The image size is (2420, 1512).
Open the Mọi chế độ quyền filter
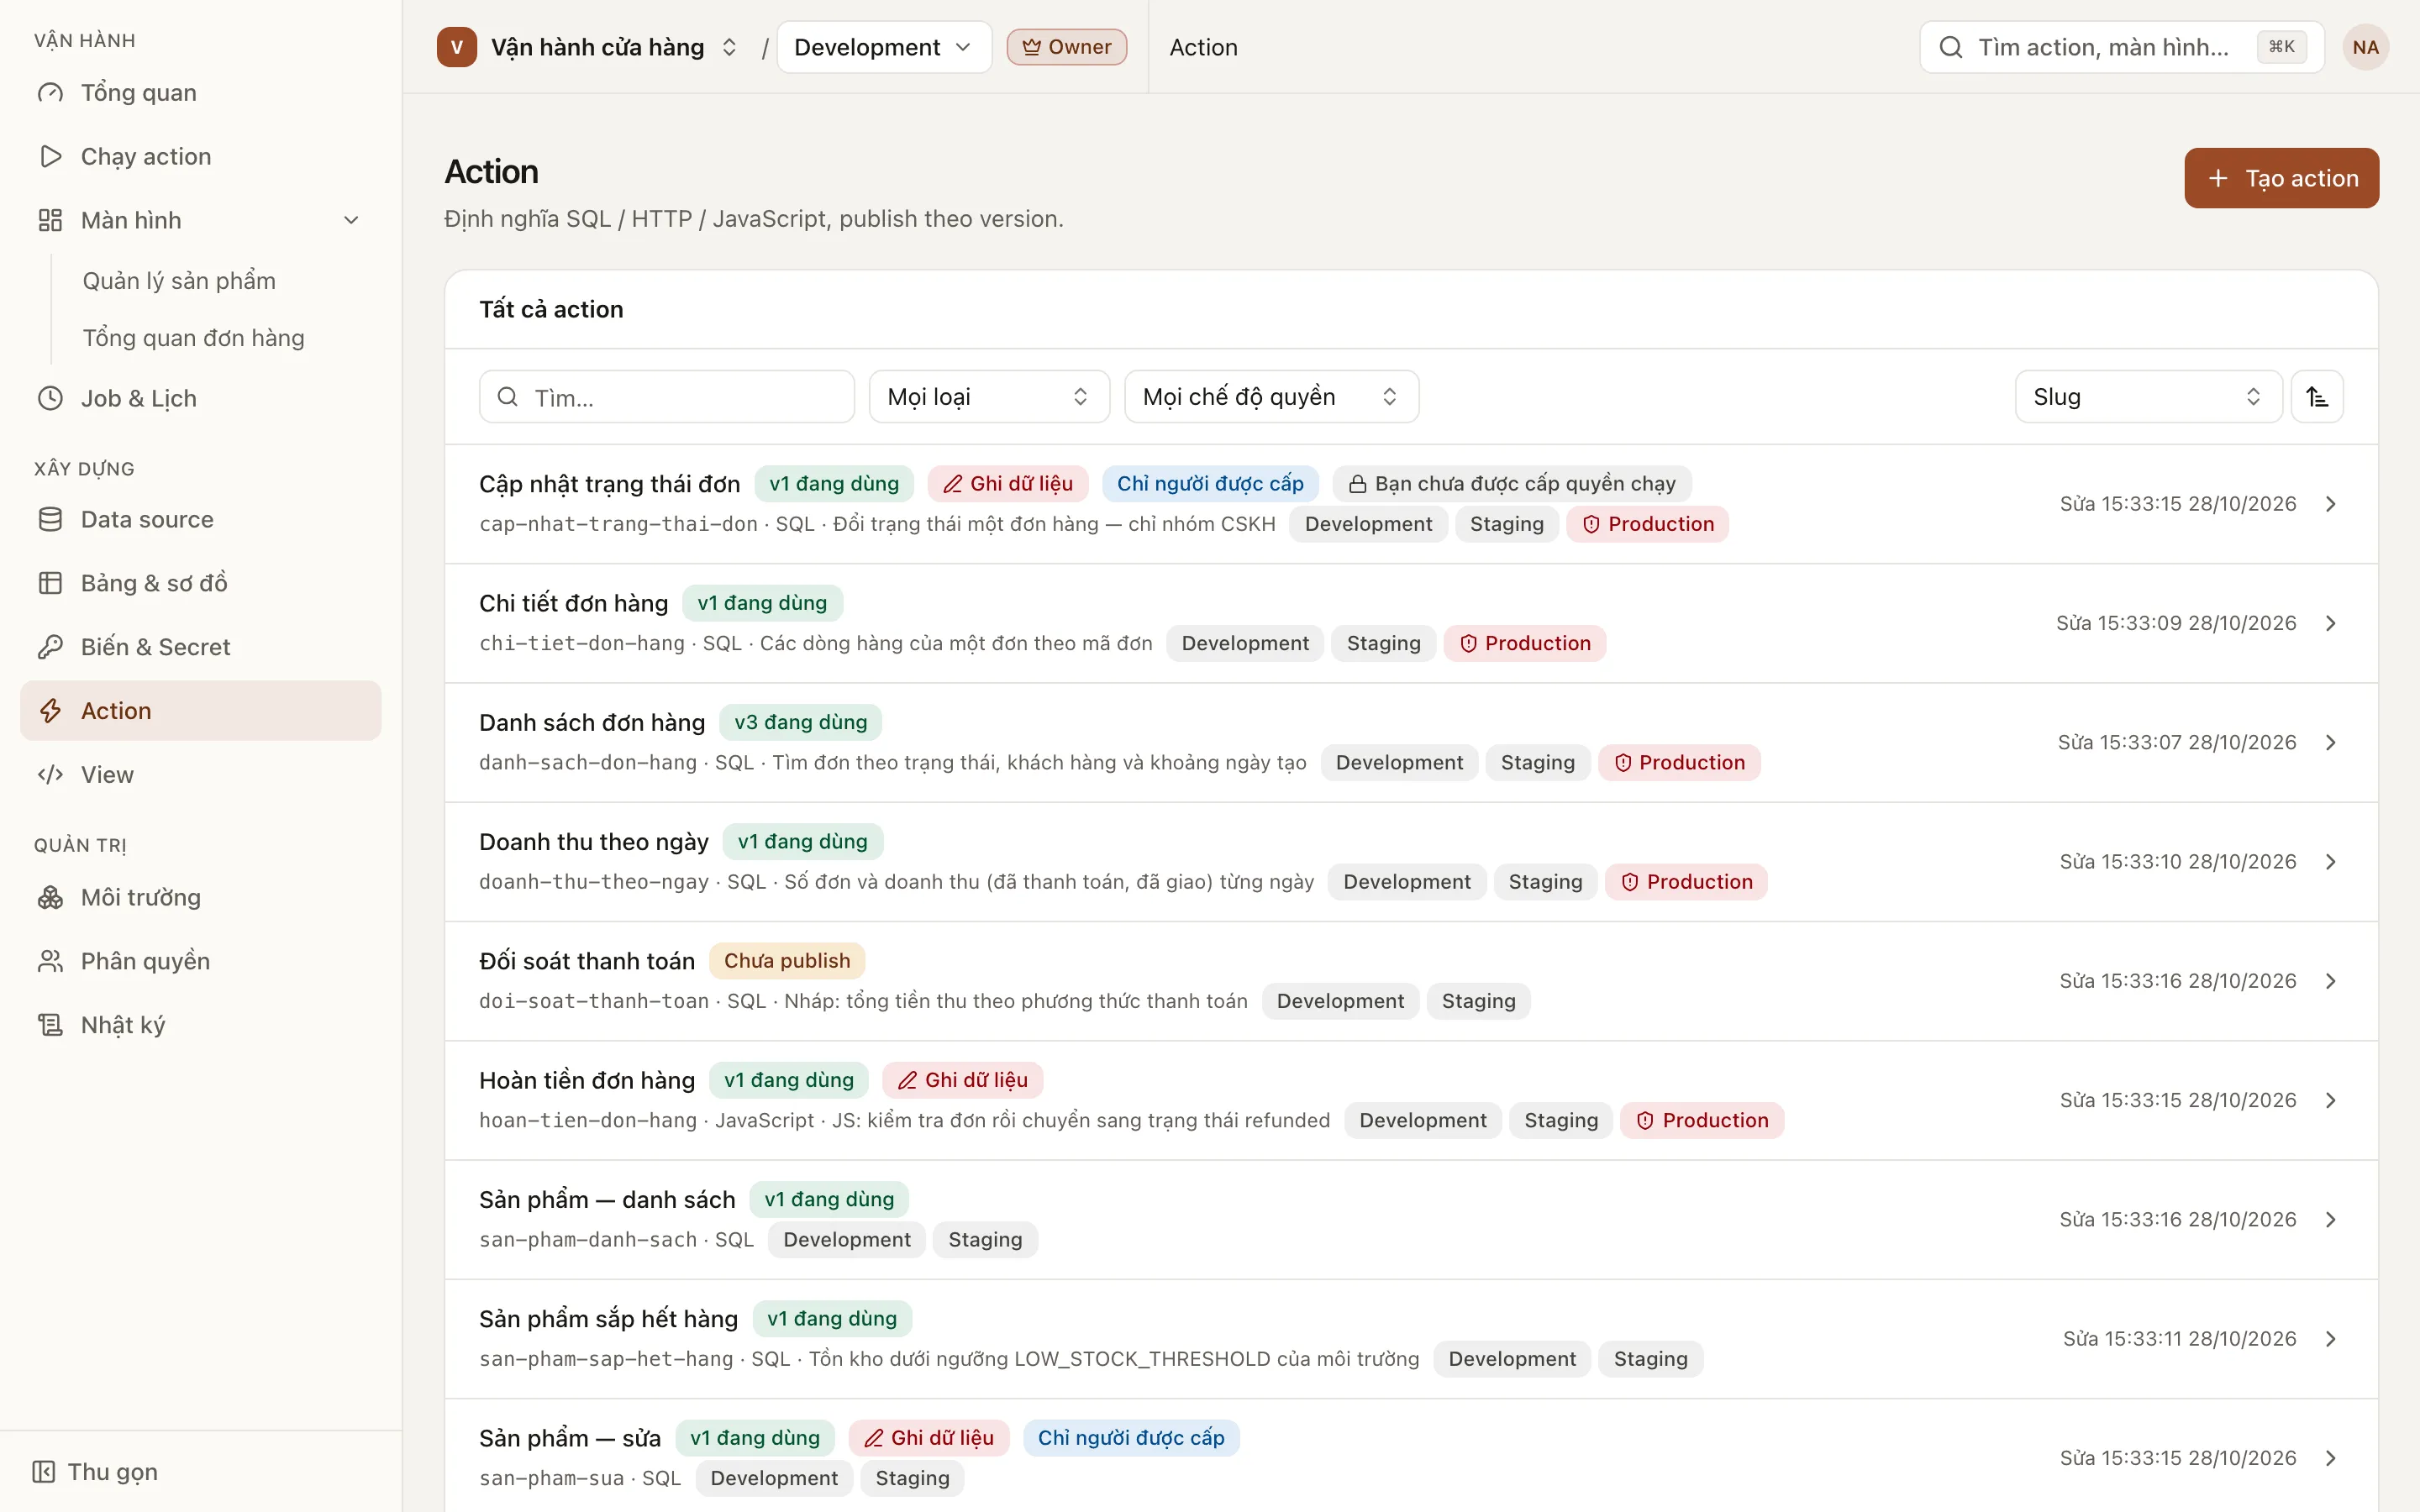[1271, 397]
